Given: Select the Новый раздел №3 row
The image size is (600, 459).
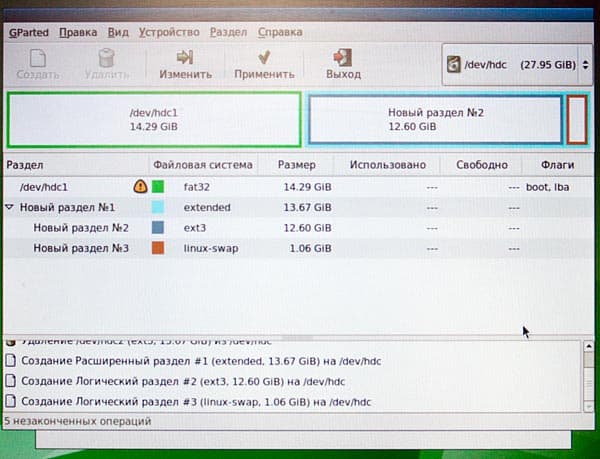Looking at the screenshot, I should 298,248.
